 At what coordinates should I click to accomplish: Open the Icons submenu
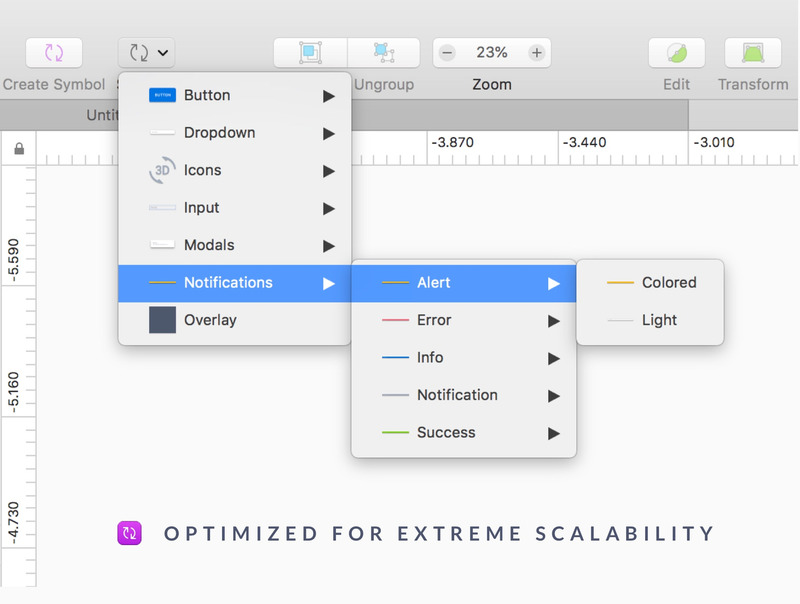(x=235, y=170)
